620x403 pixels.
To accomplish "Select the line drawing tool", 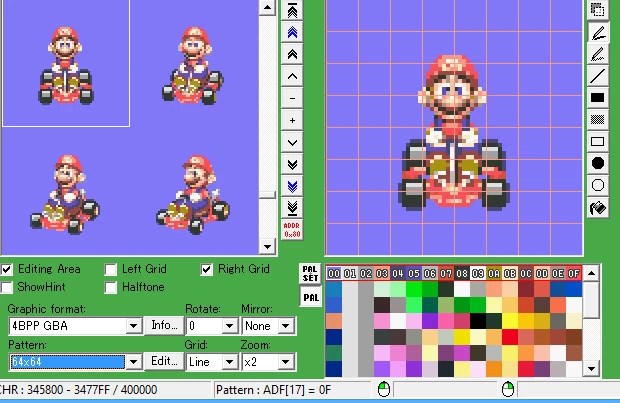I will [597, 76].
